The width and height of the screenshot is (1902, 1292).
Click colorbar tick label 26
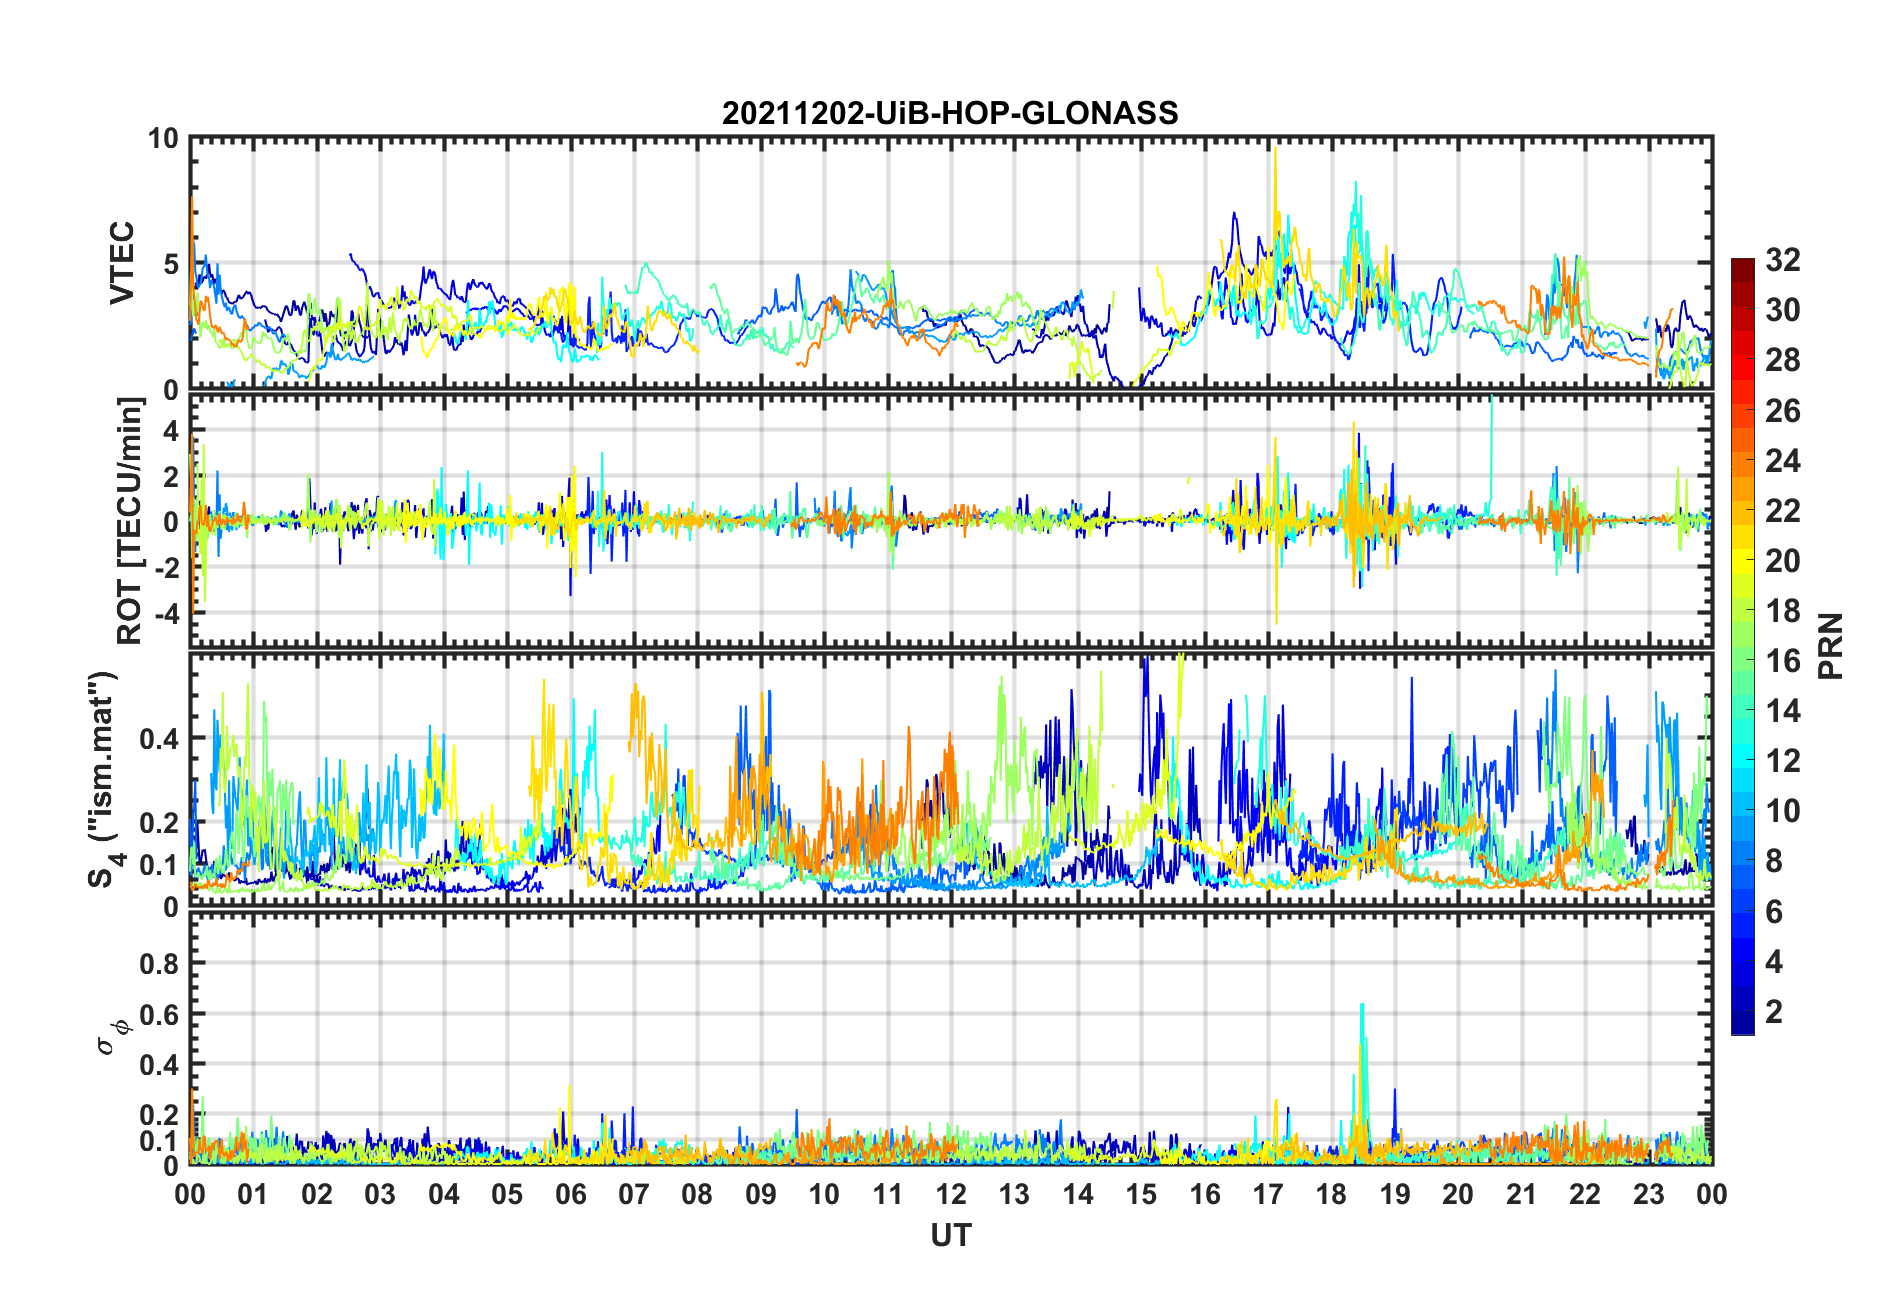point(1782,410)
